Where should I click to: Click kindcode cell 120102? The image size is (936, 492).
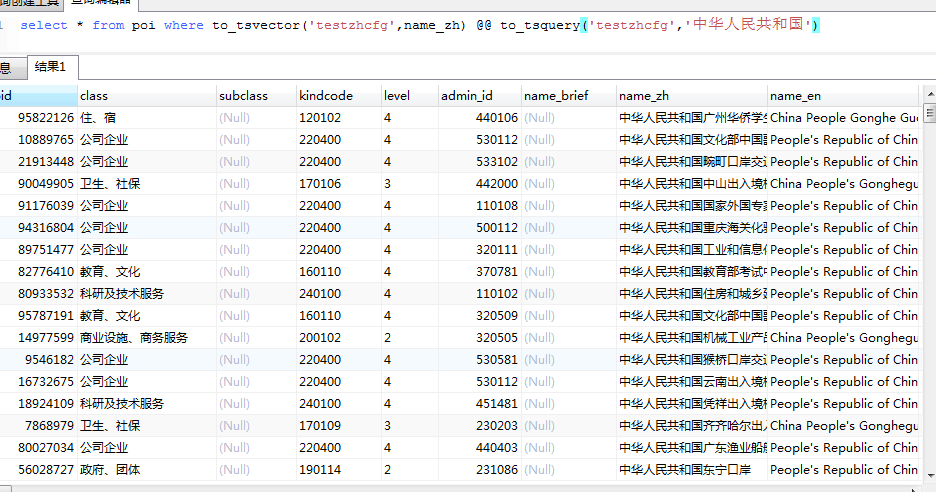[338, 118]
